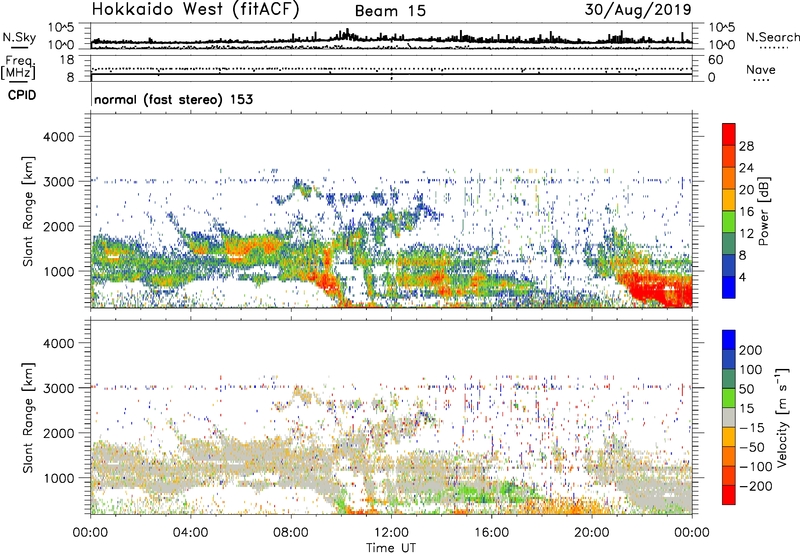Click the "-15" velocity colorbar label
This screenshot has height=554, width=800.
(x=751, y=428)
